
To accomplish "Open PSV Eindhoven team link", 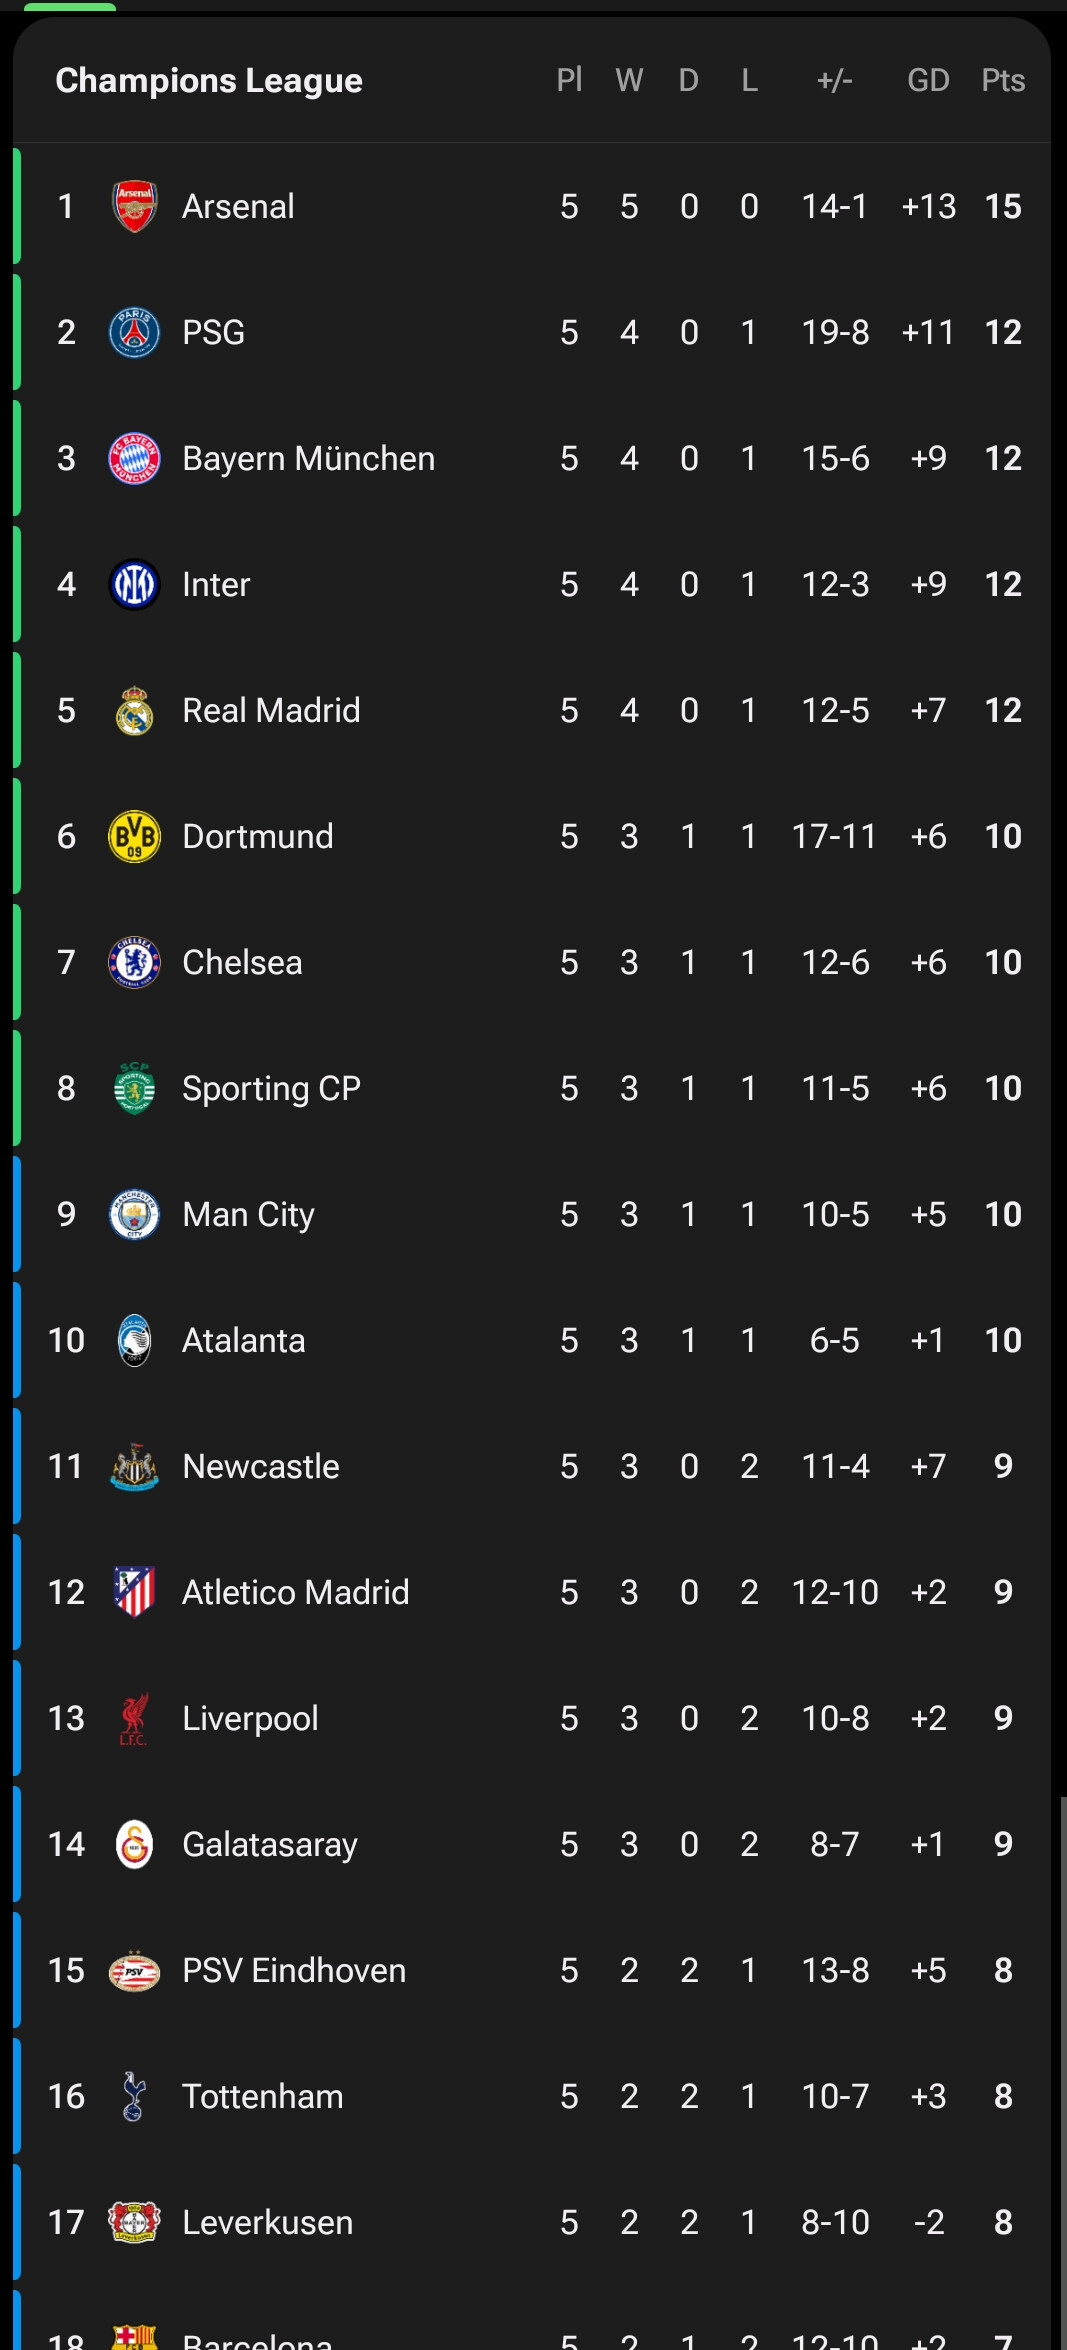I will tap(294, 1971).
